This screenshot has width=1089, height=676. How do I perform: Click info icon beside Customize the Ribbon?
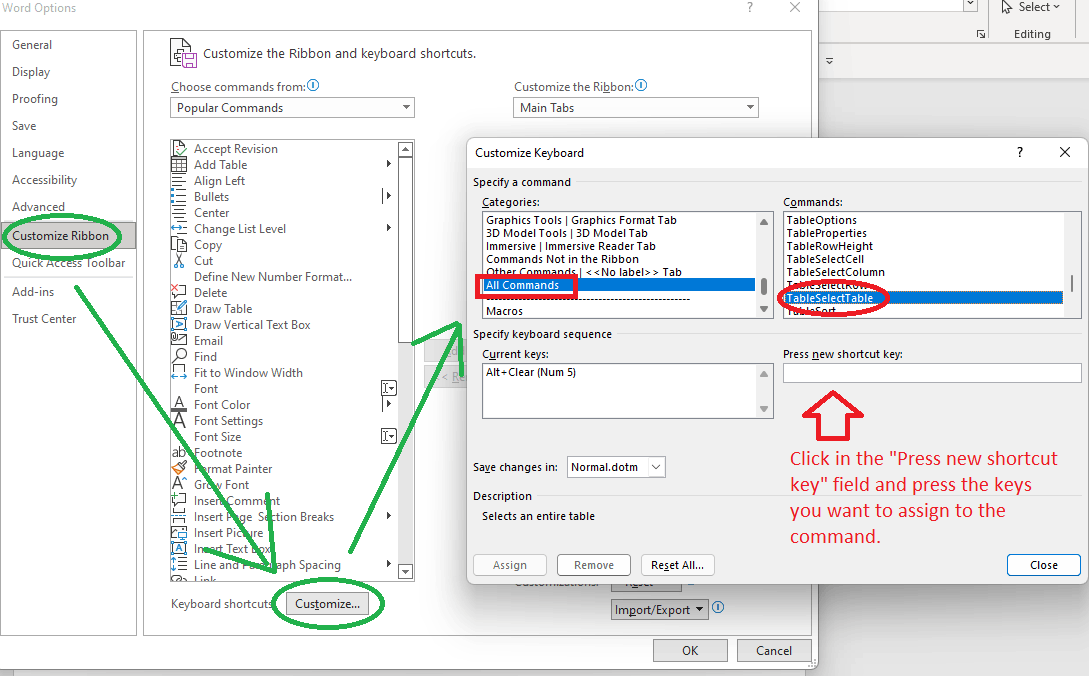pyautogui.click(x=641, y=85)
